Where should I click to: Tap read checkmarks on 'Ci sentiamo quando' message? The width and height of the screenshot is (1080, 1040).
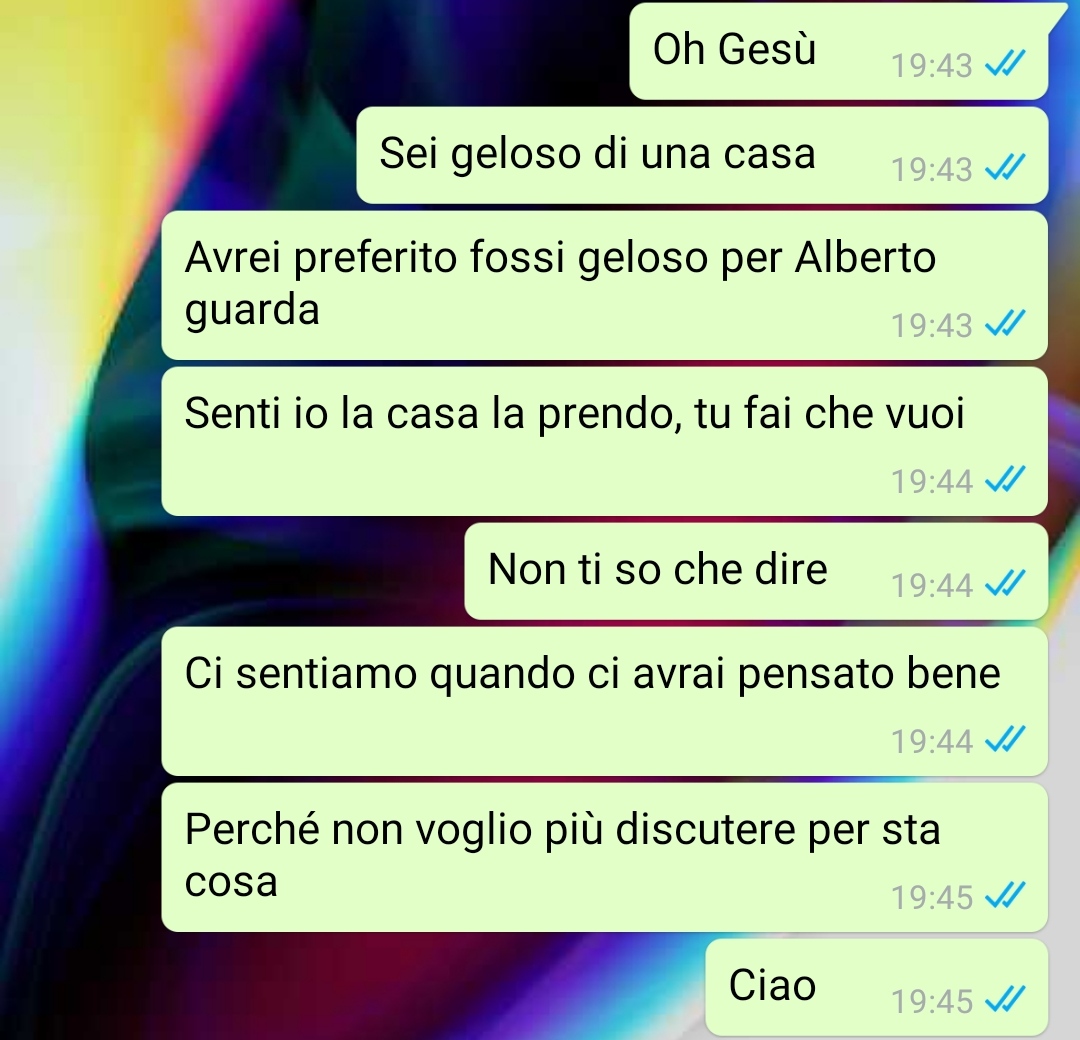(1005, 738)
